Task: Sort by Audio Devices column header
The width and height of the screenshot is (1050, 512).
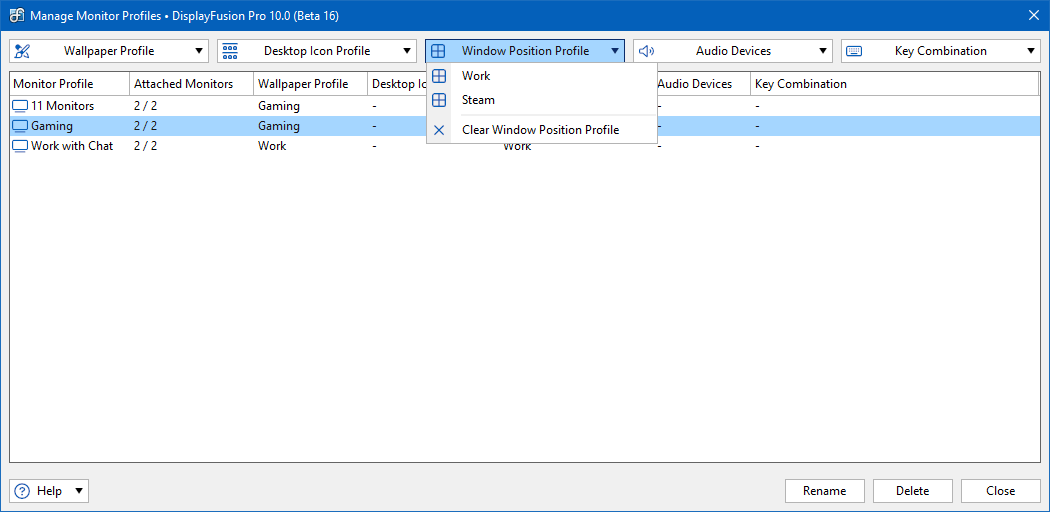Action: (x=703, y=84)
